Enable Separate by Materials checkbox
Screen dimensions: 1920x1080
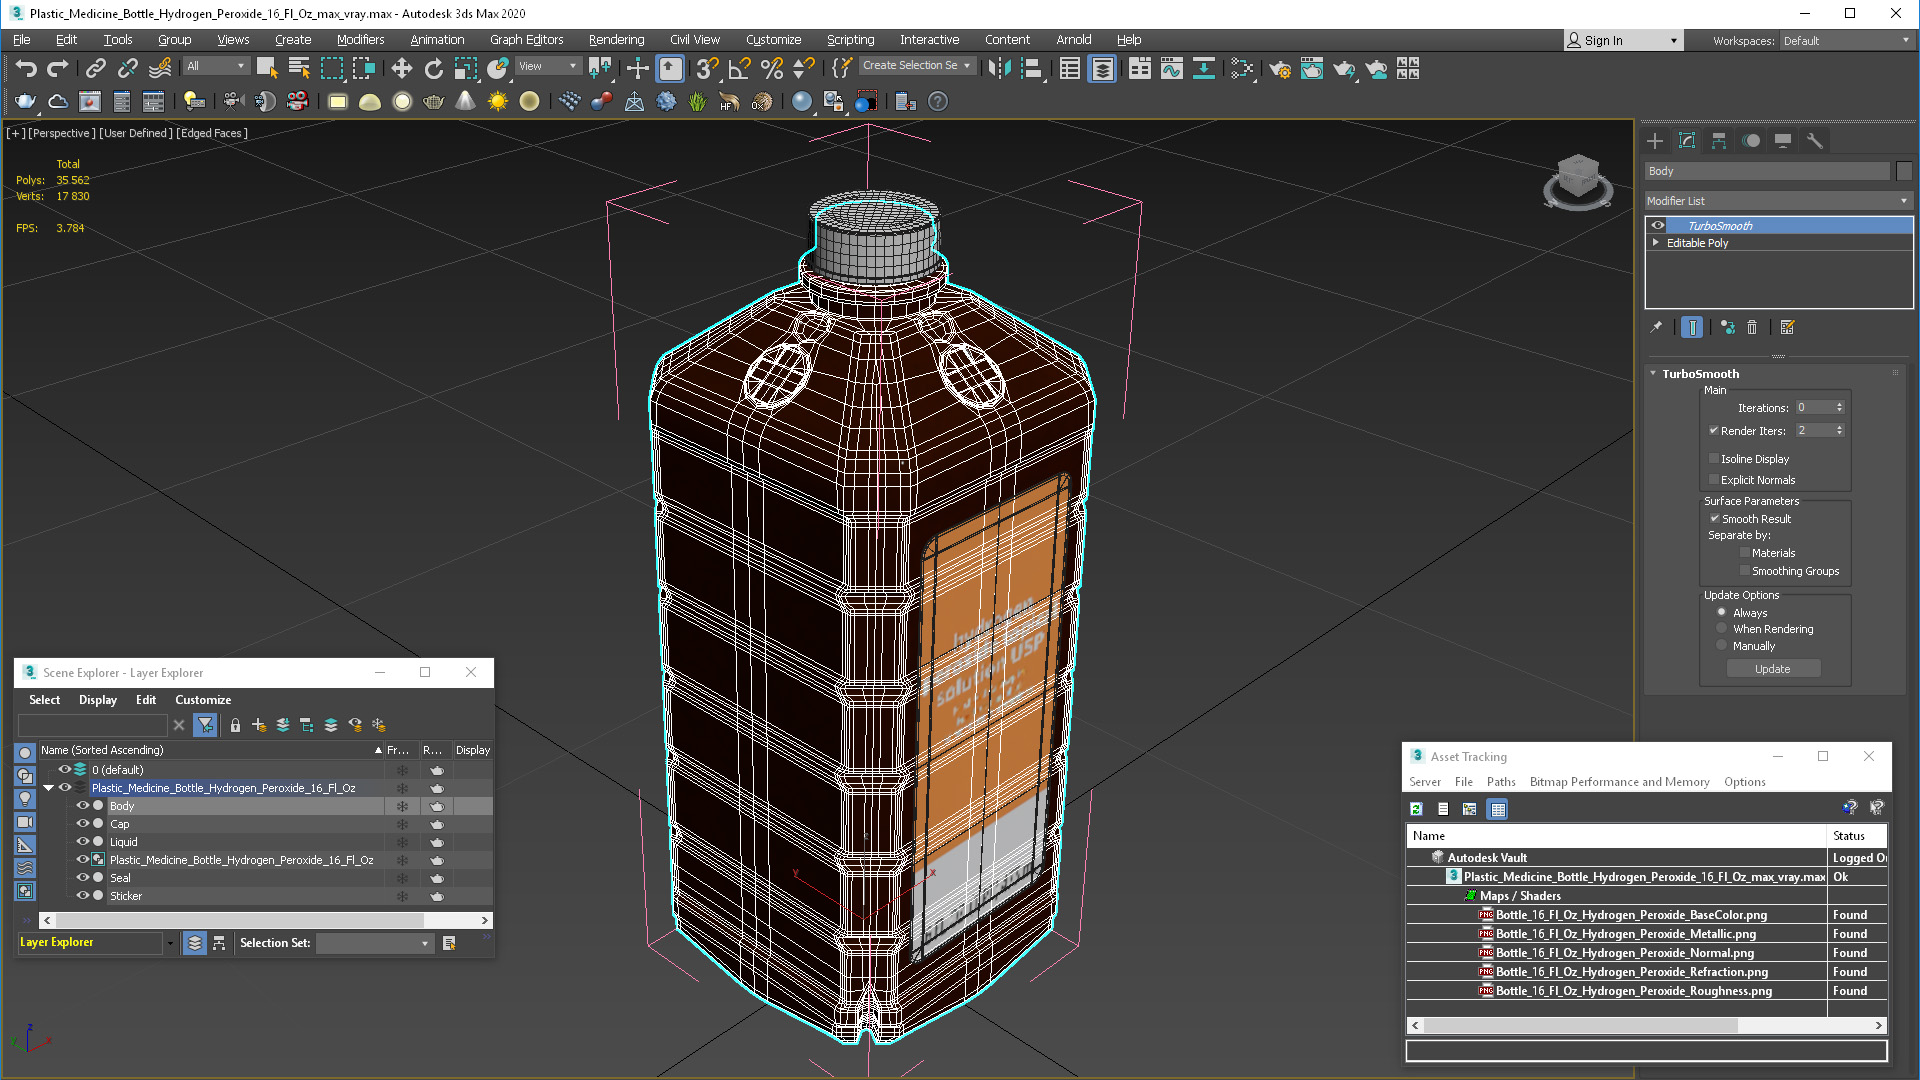[1745, 553]
